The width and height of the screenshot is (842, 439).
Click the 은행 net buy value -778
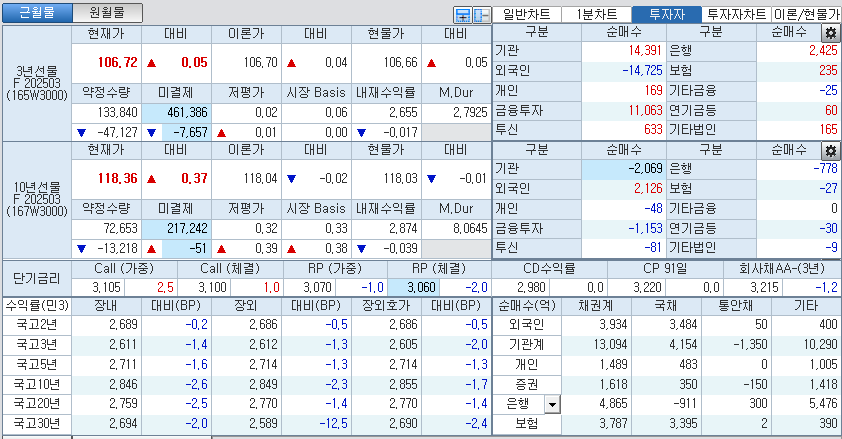click(825, 169)
